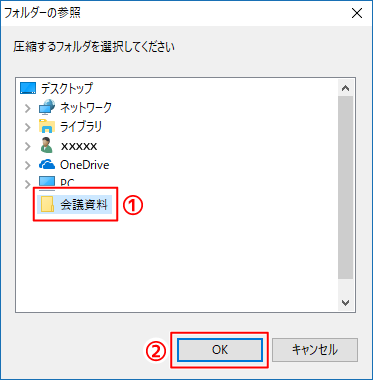Click the キャンセル button
This screenshot has height=380, width=373.
coord(315,350)
